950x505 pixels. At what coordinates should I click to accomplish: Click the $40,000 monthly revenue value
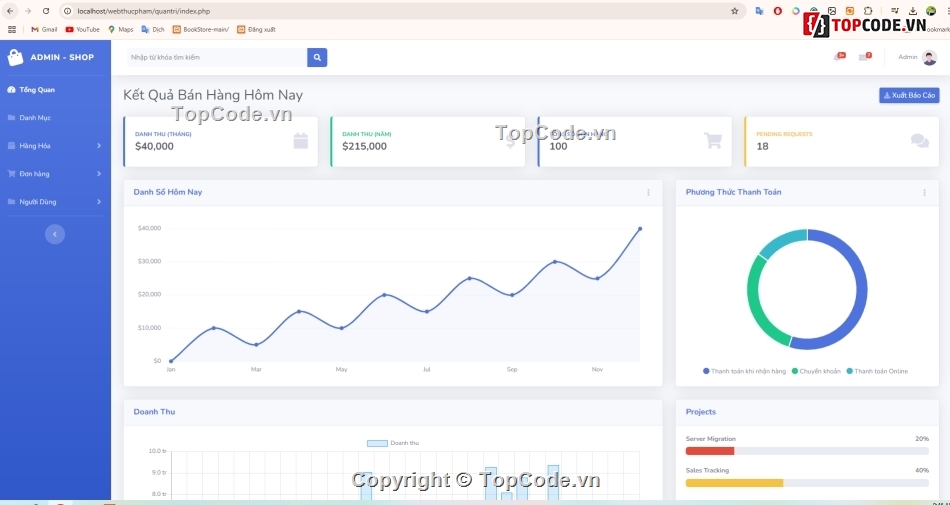(154, 147)
